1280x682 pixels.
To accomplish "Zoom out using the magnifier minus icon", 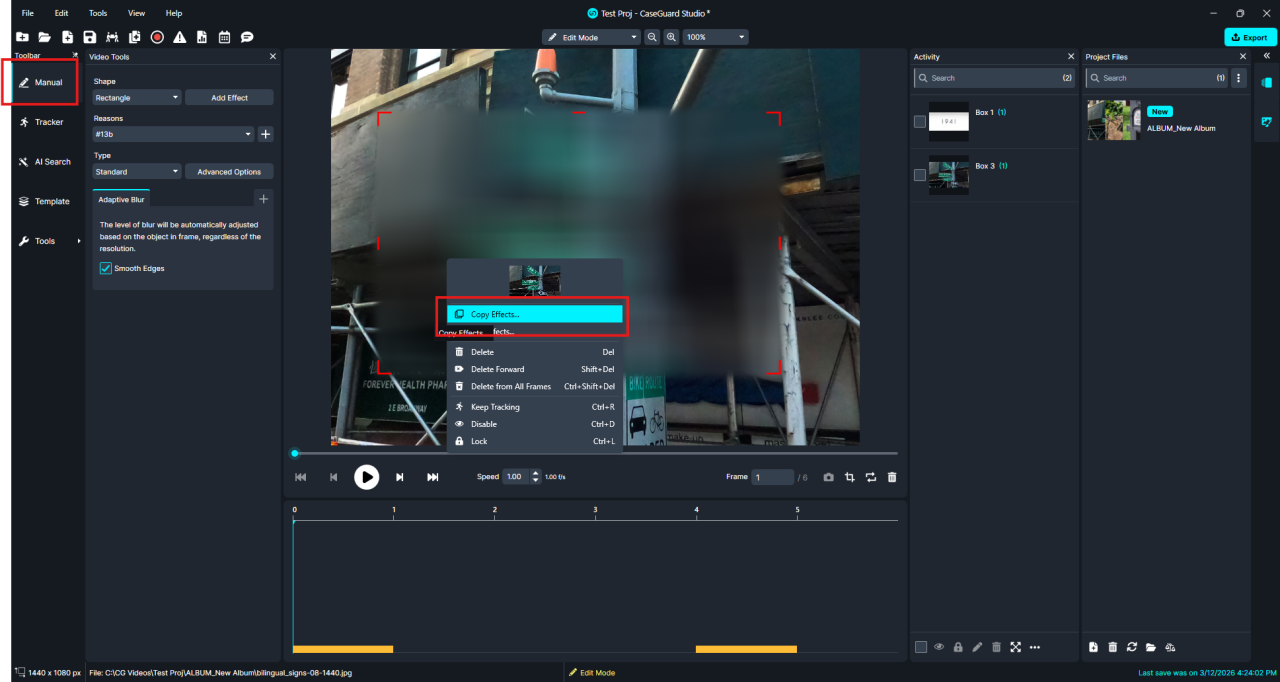I will point(652,37).
